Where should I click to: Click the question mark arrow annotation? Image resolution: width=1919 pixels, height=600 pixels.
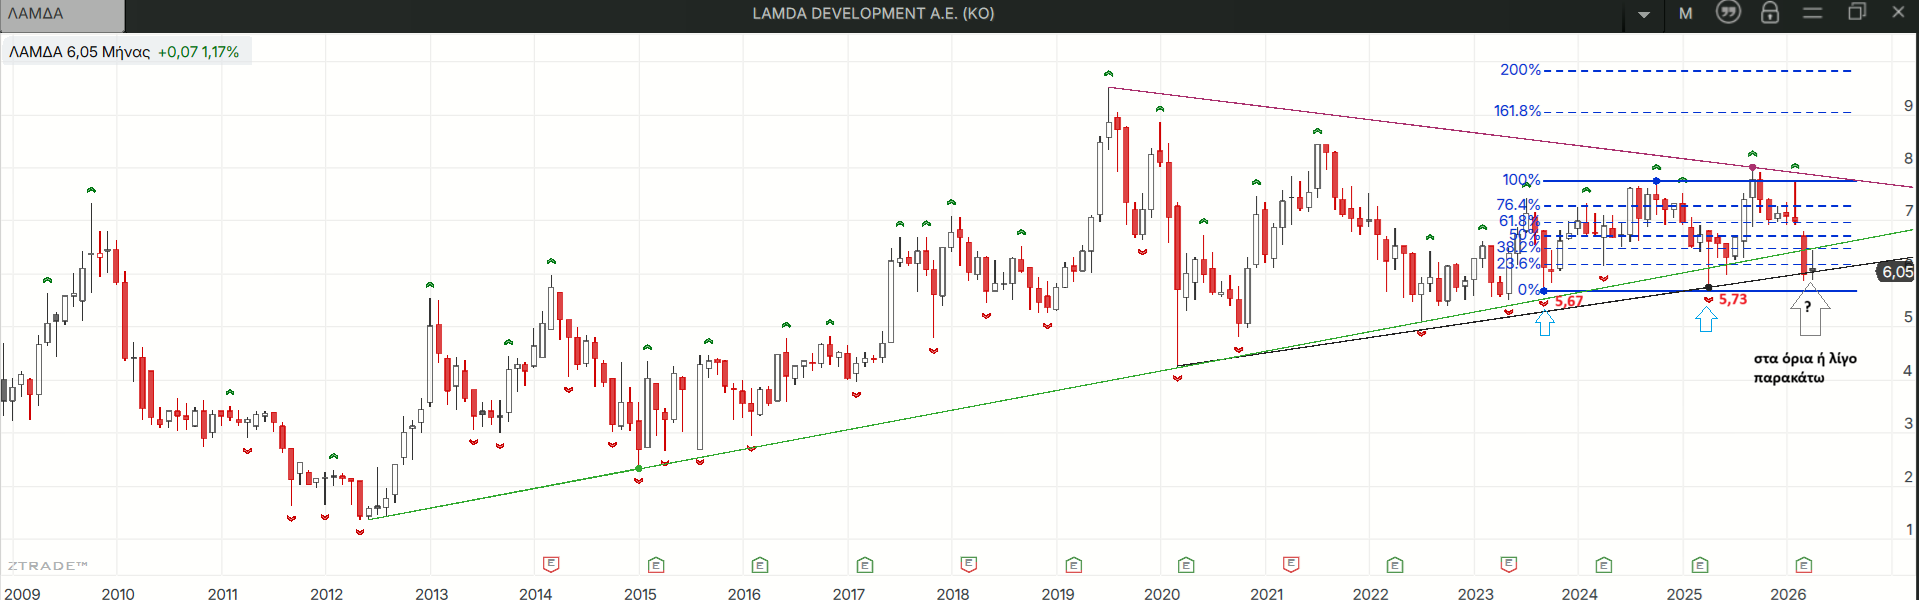click(1809, 309)
